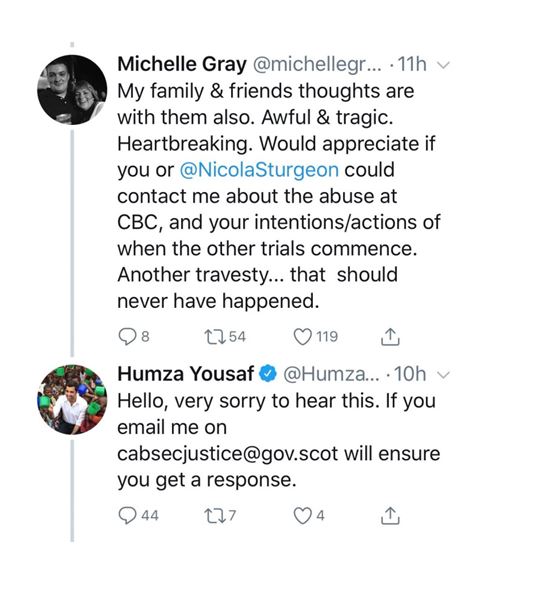Click the Humza Yousaf display name
This screenshot has width=554, height=591.
(185, 374)
